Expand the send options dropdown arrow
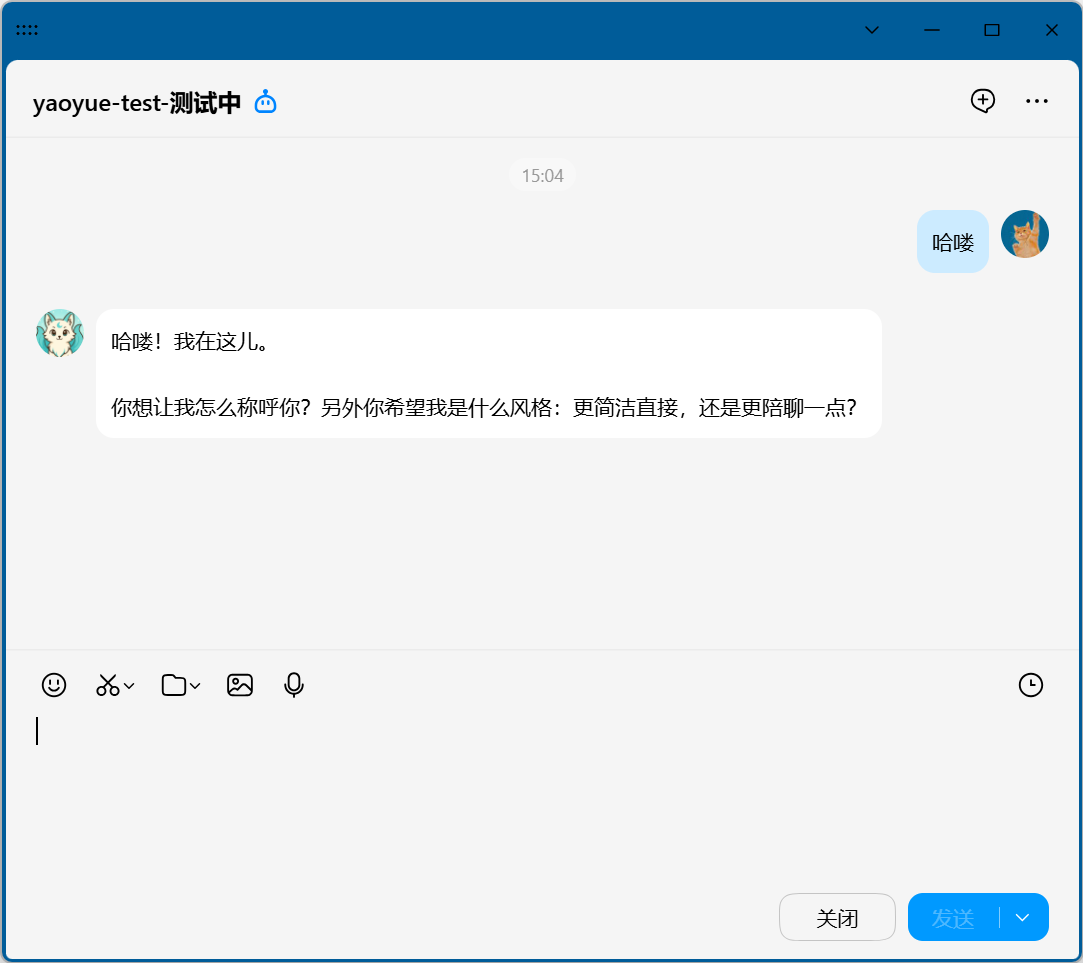The image size is (1083, 963). (1022, 918)
